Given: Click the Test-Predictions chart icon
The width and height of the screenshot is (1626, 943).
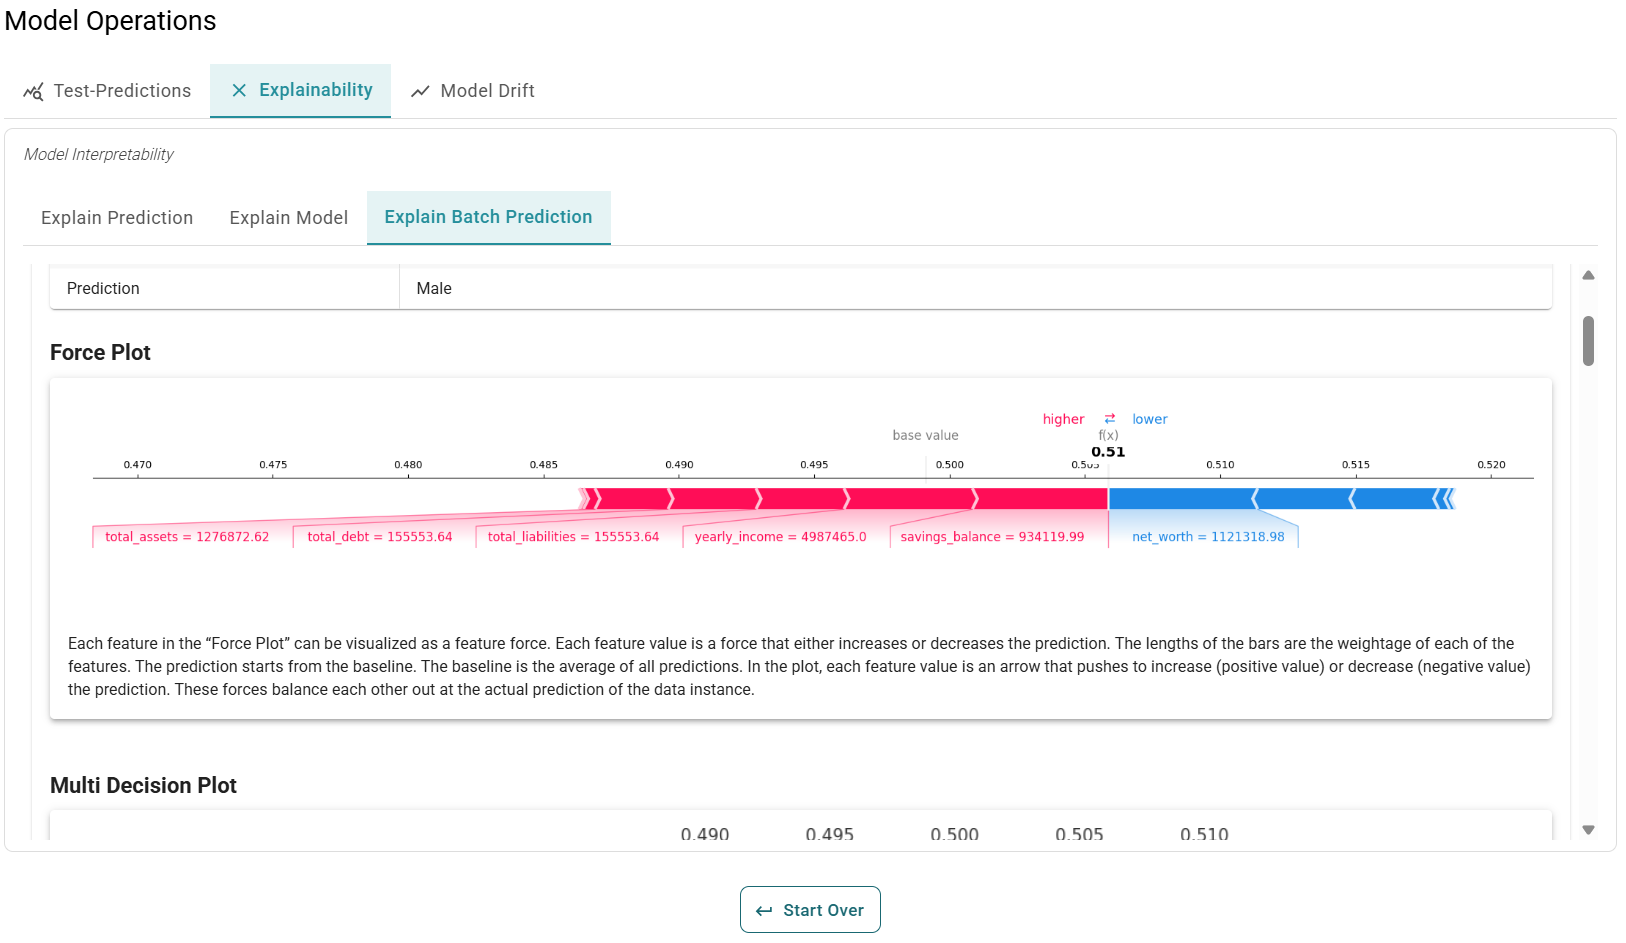Looking at the screenshot, I should 33,91.
